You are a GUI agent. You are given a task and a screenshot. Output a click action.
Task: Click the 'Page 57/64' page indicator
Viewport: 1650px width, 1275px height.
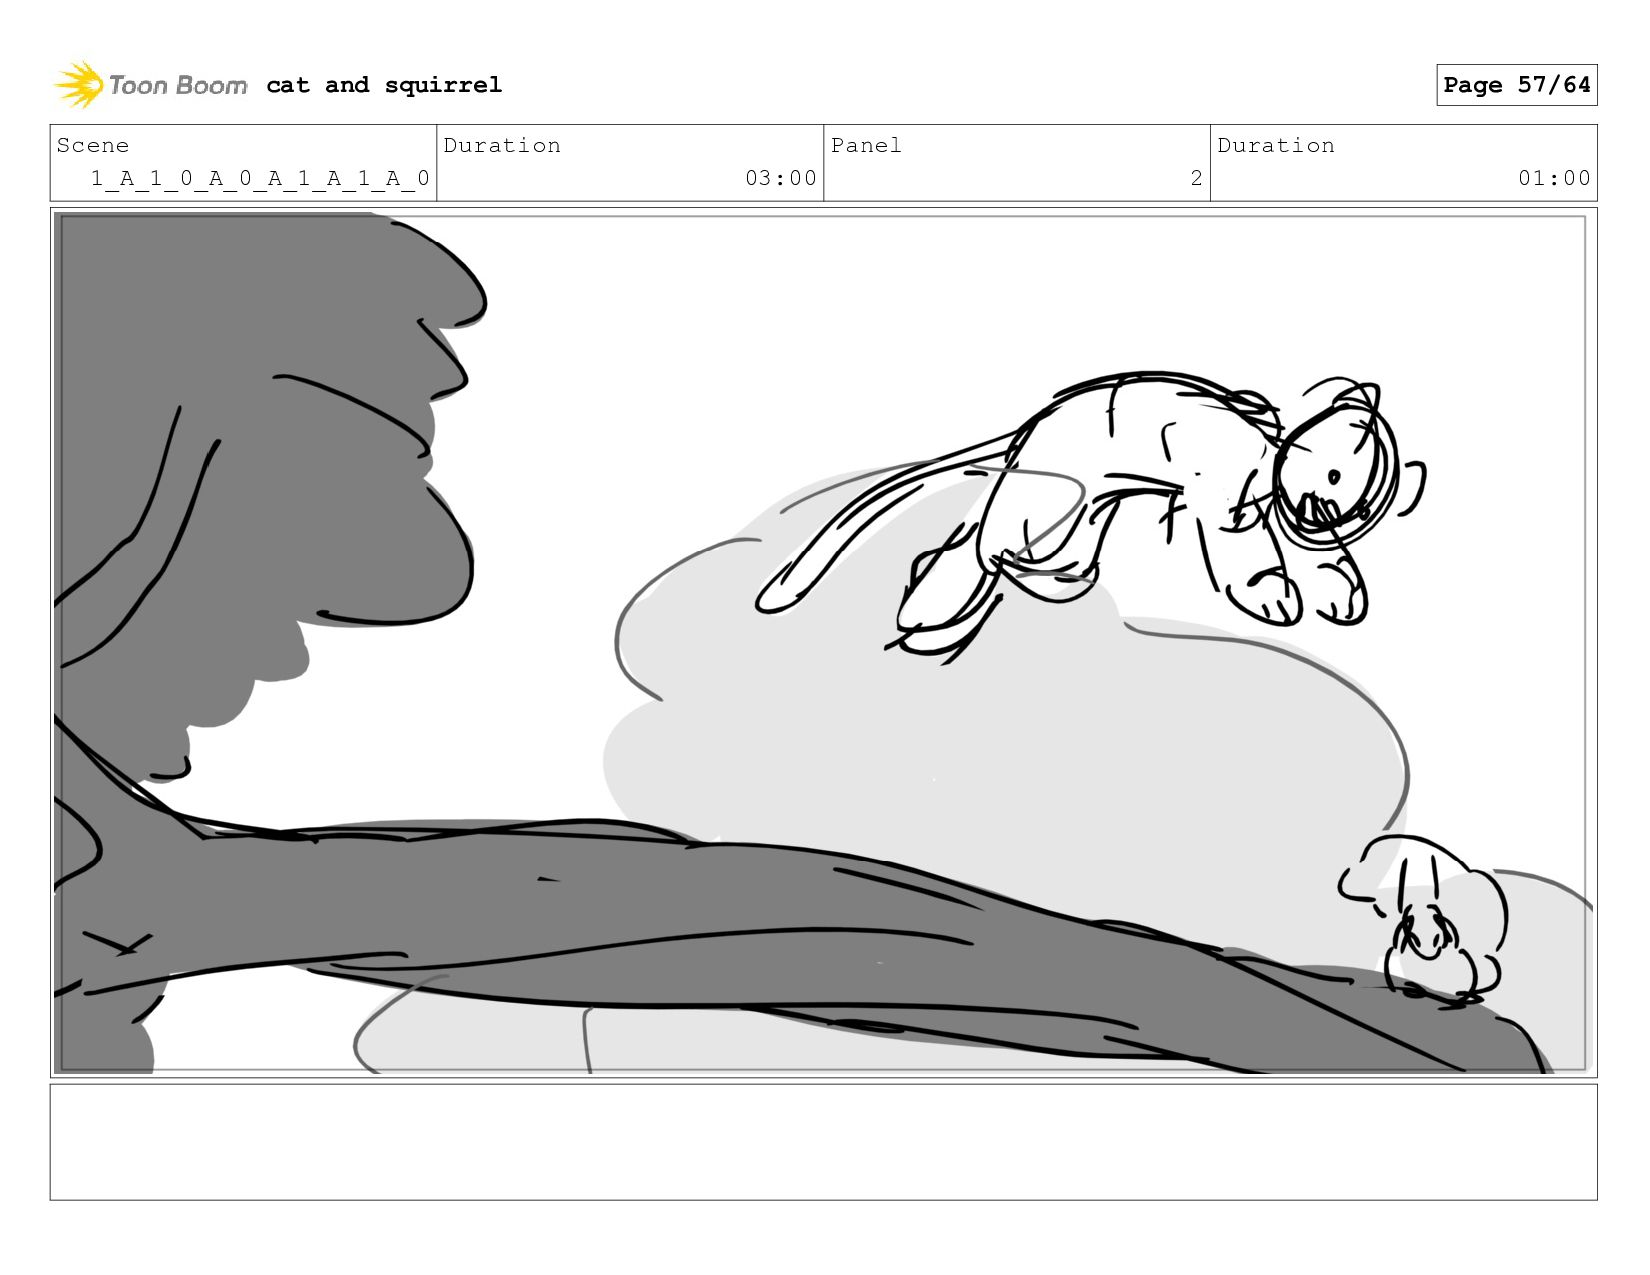pos(1516,85)
